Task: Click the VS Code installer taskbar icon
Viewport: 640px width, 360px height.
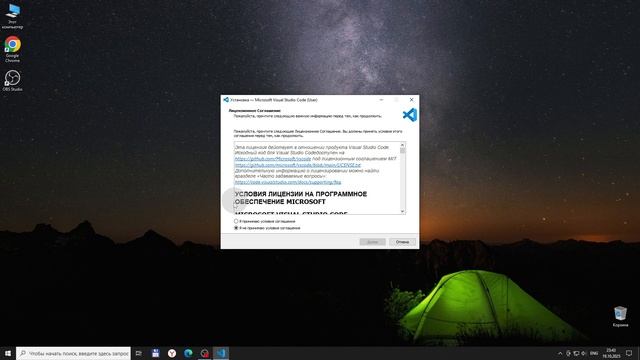Action: click(221, 353)
